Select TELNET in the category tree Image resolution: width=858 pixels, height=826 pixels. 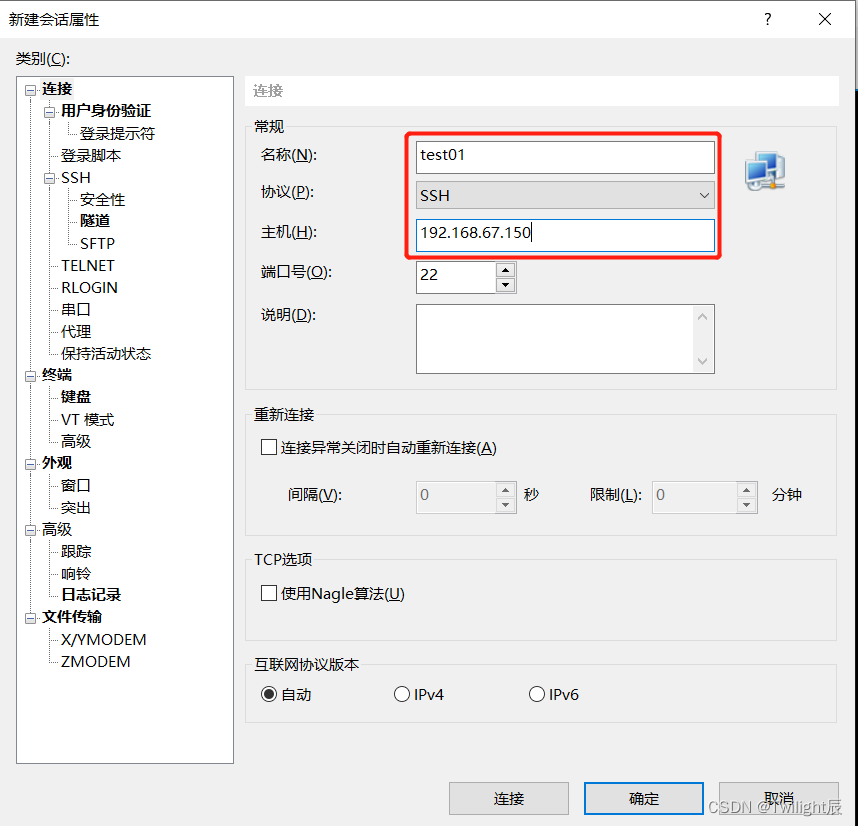click(x=88, y=266)
